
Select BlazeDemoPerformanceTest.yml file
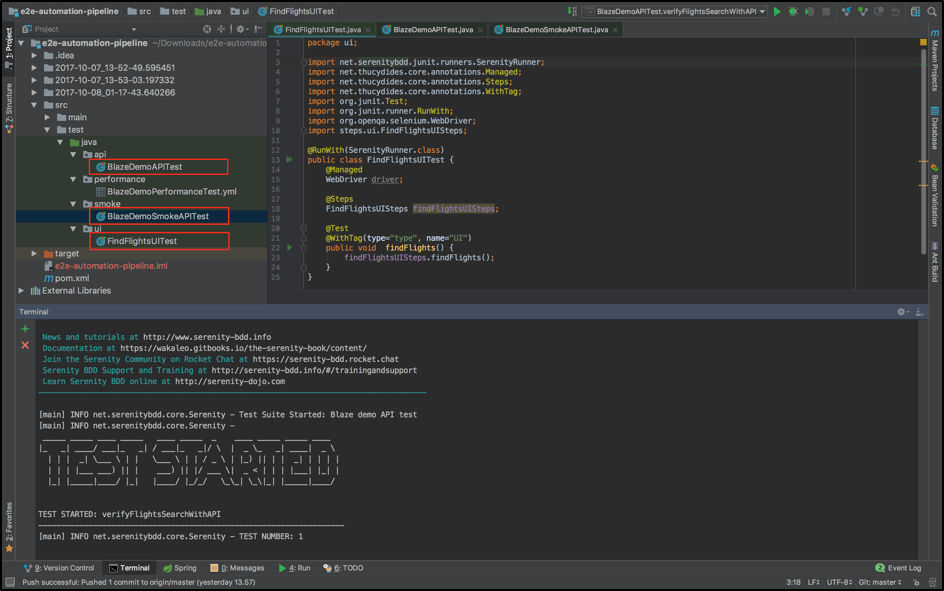[172, 191]
